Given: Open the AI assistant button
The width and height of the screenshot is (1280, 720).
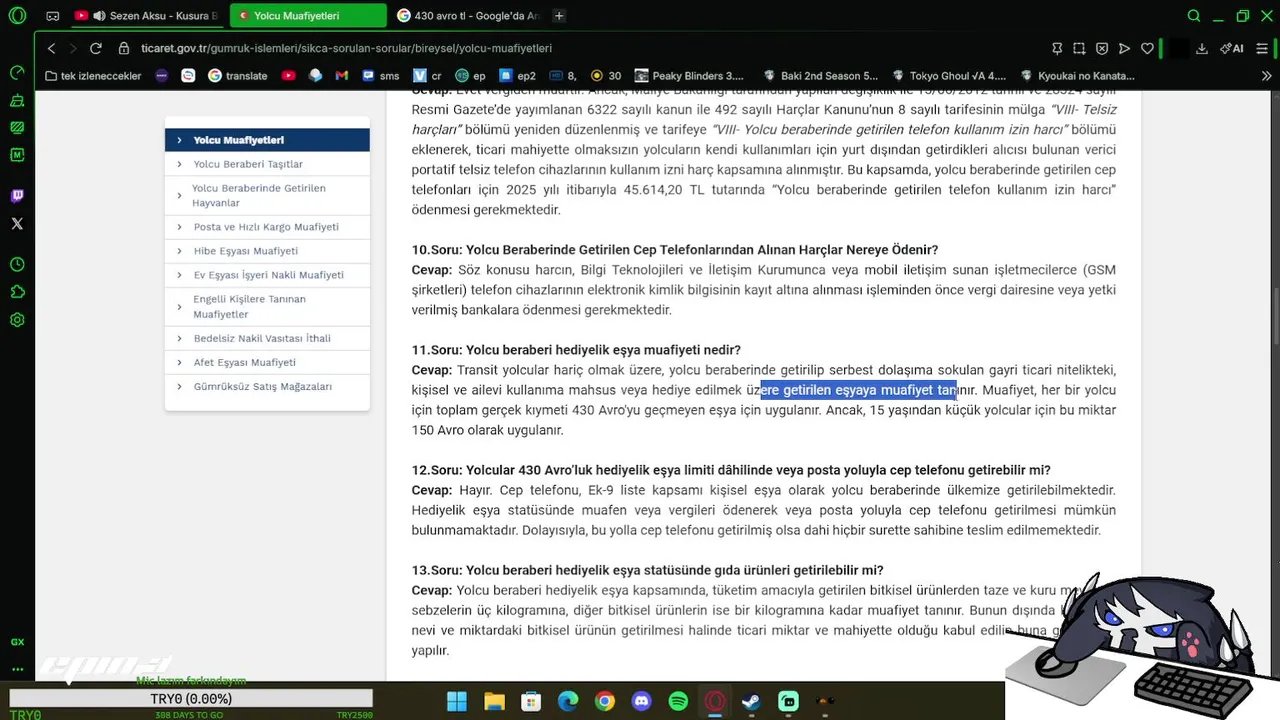Looking at the screenshot, I should (1232, 48).
